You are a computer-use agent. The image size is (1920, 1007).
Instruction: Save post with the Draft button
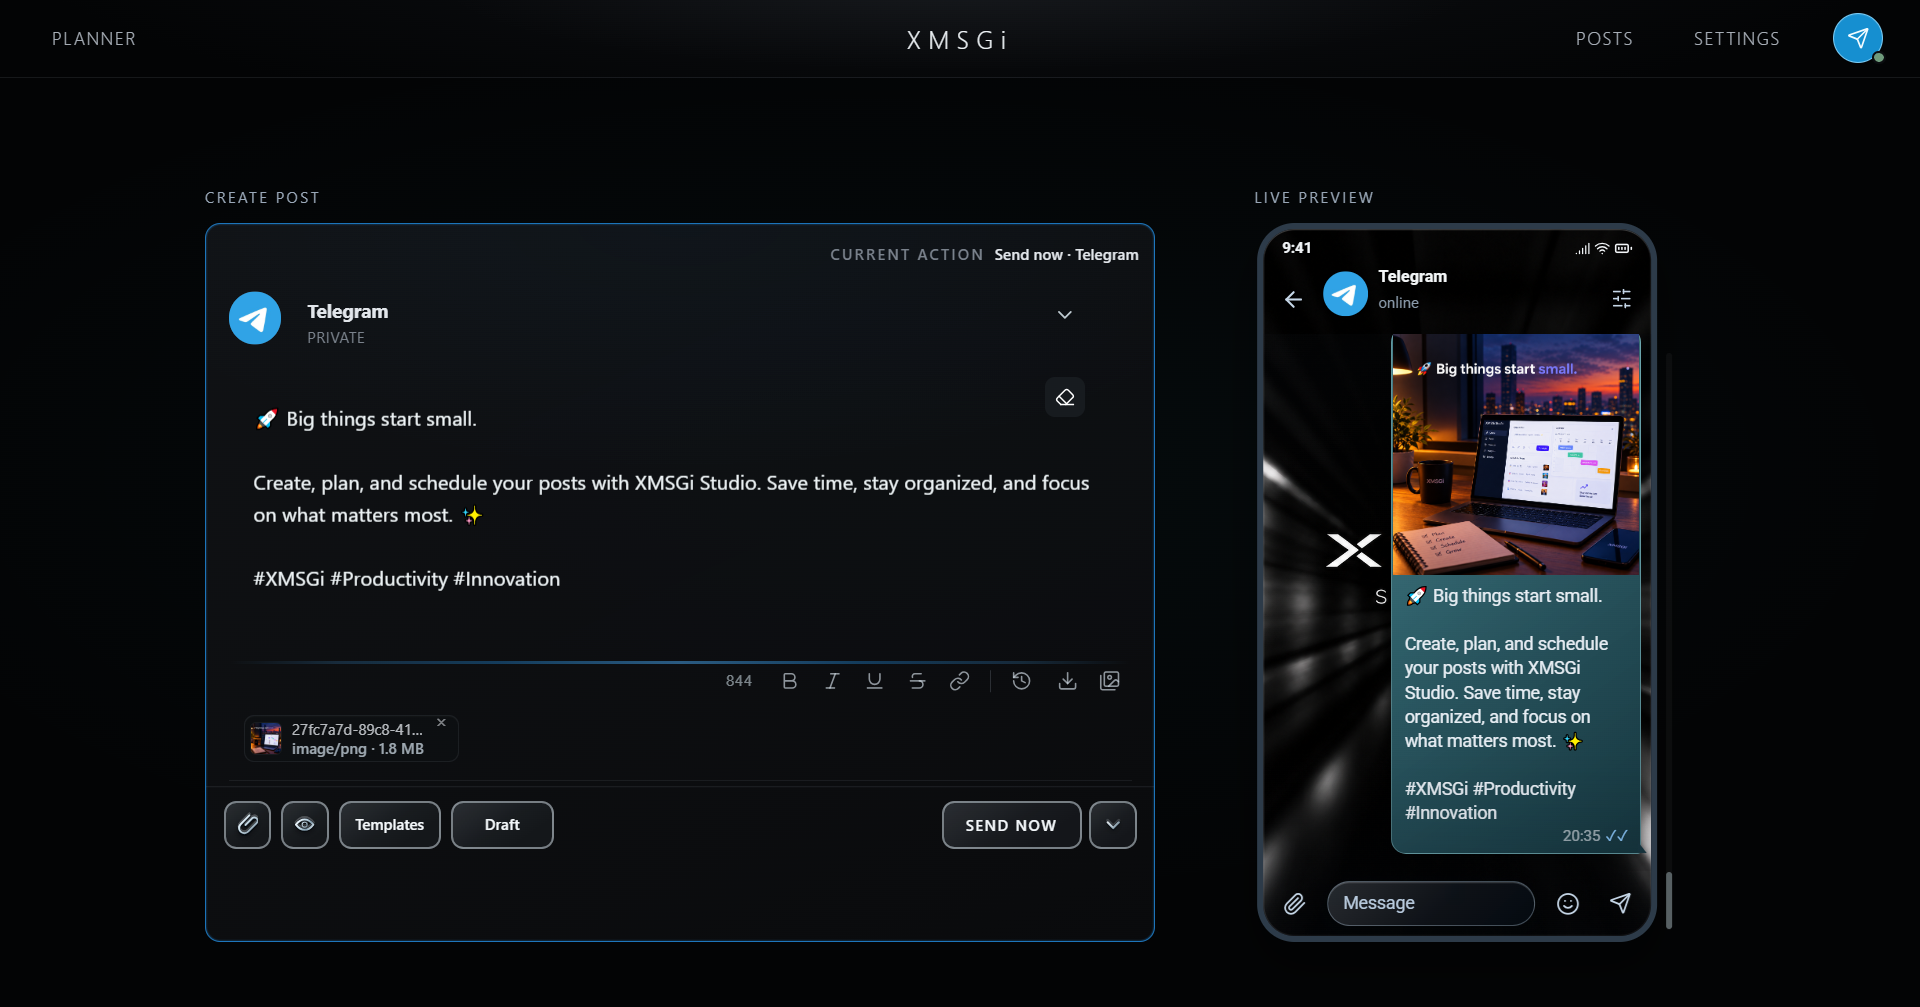coord(502,825)
